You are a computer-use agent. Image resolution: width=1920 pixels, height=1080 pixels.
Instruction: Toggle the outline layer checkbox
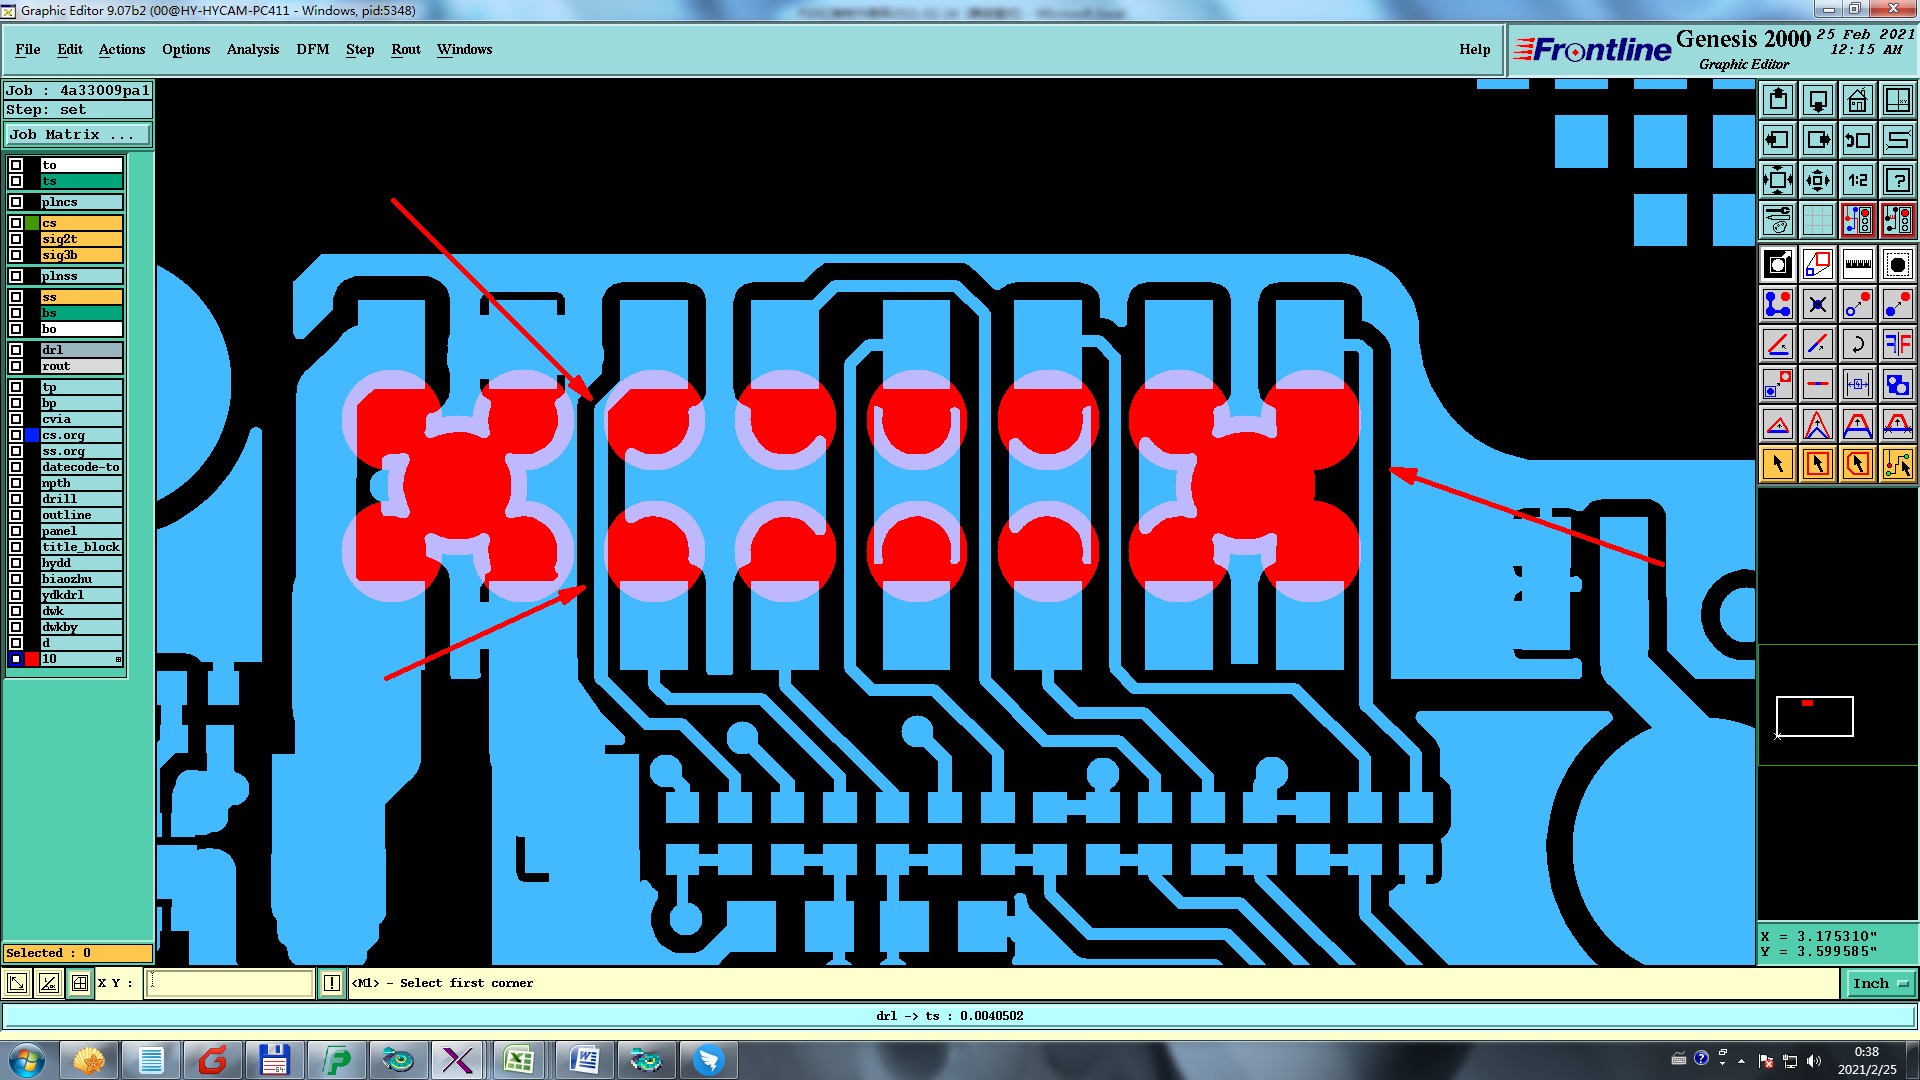pos(16,515)
